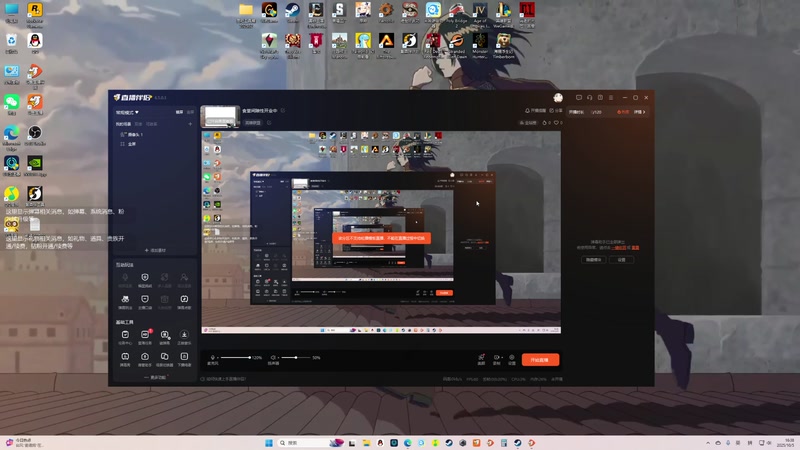This screenshot has width=800, height=450.
Task: Open the hamburger menu icon in title bar
Action: coord(611,97)
